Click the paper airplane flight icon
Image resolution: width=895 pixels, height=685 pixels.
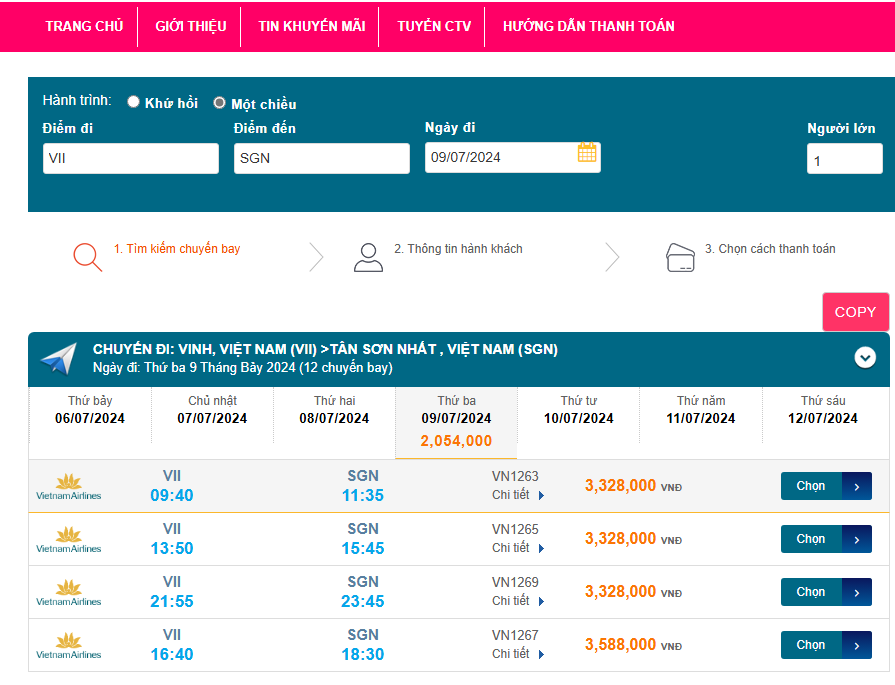coord(59,358)
